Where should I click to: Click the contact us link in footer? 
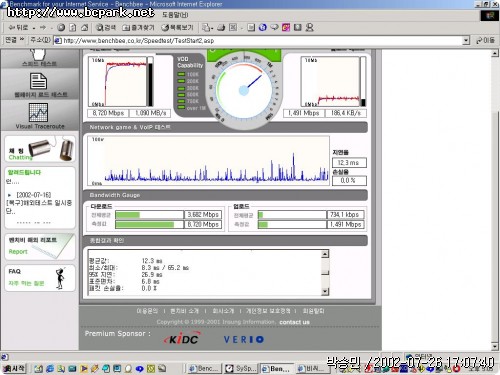pyautogui.click(x=294, y=322)
